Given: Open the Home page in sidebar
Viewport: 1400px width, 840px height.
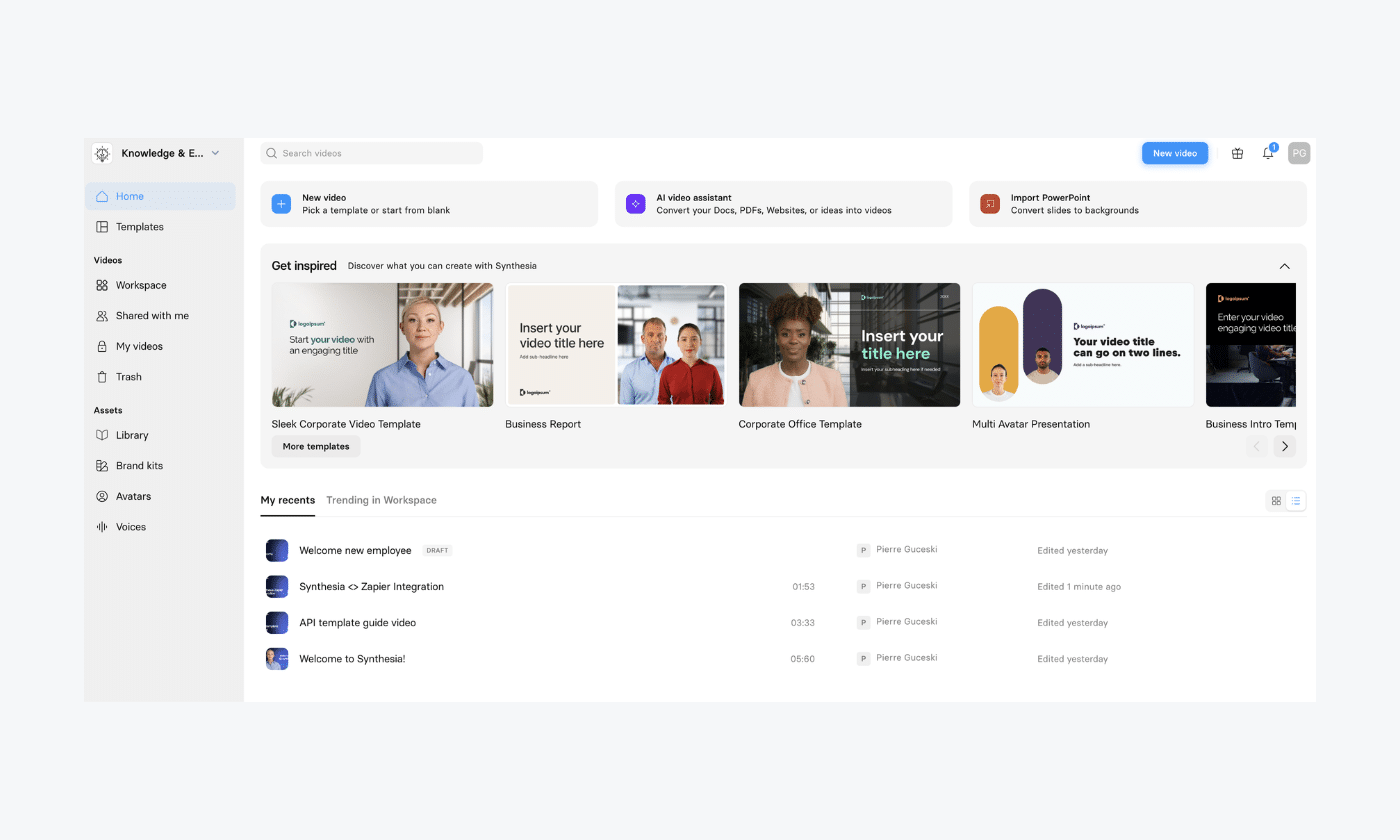Looking at the screenshot, I should tap(160, 196).
